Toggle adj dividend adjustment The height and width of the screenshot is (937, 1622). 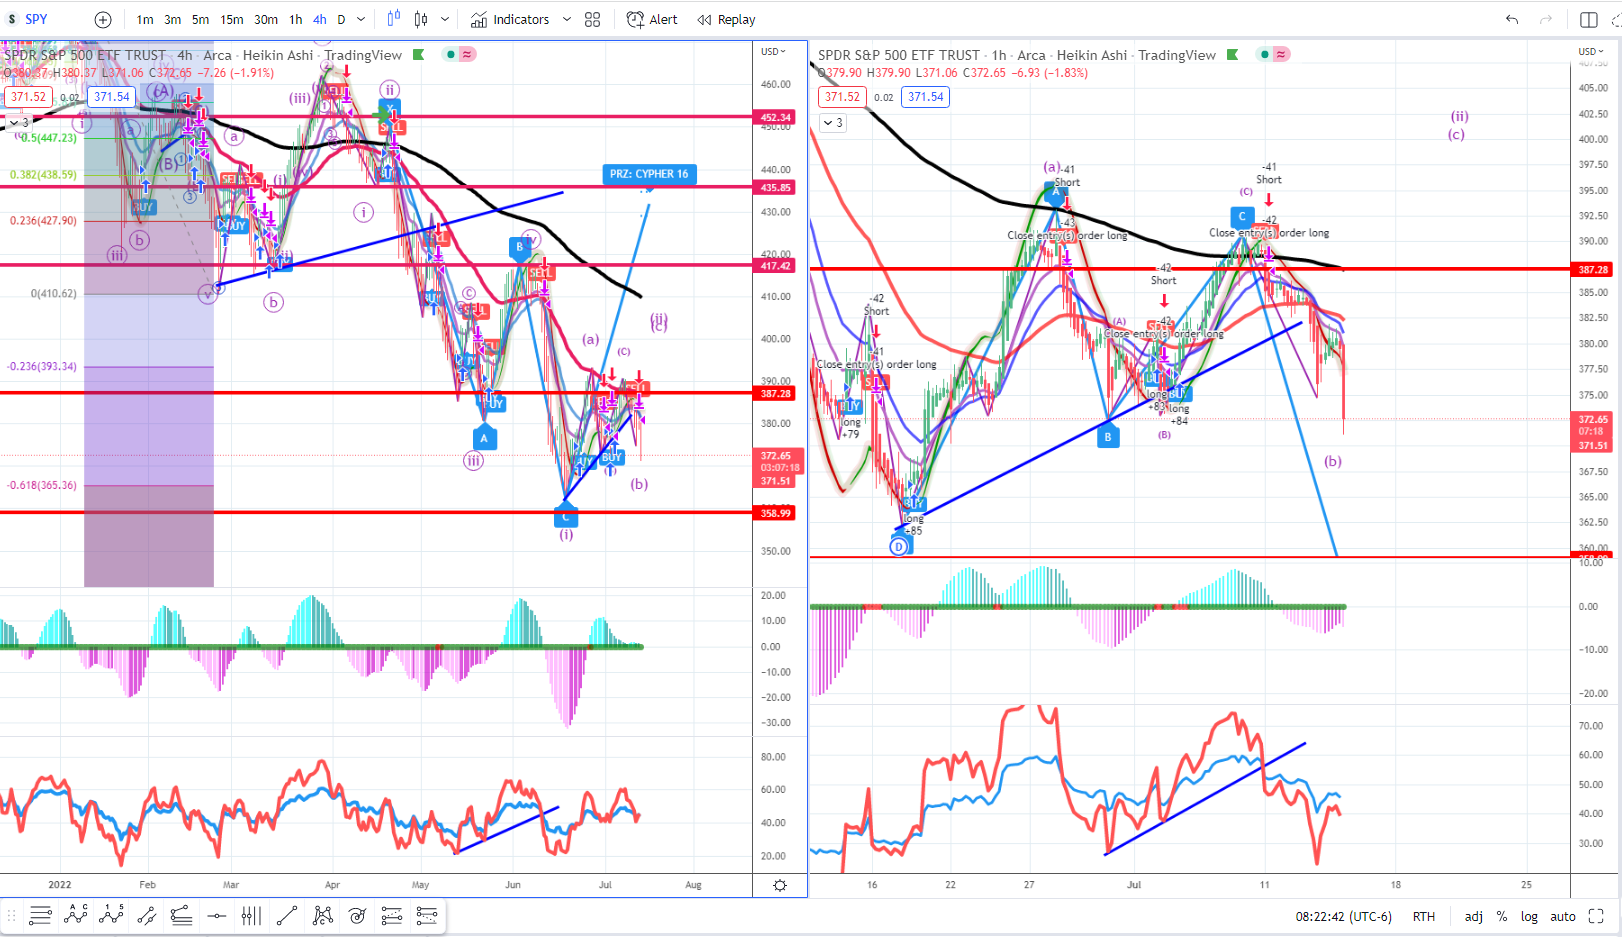[1473, 916]
